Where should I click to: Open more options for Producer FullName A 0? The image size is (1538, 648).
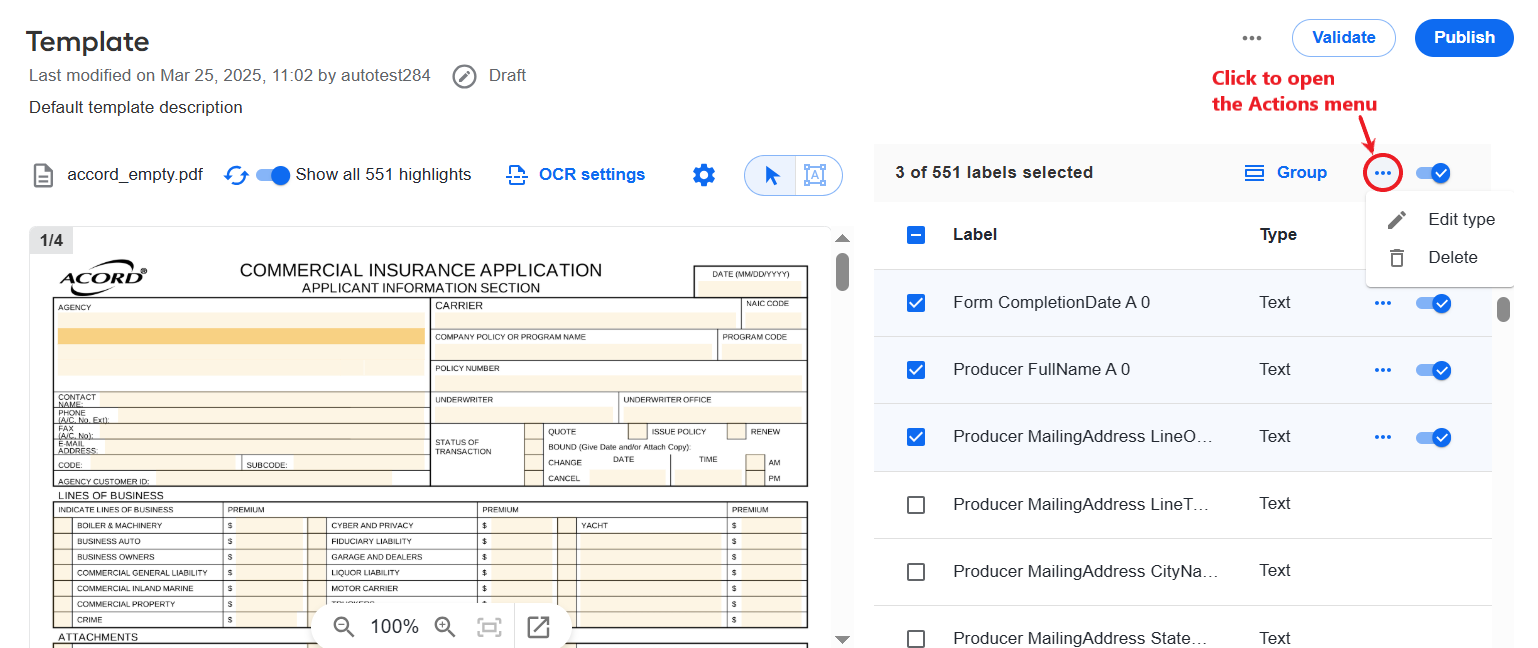(x=1383, y=370)
